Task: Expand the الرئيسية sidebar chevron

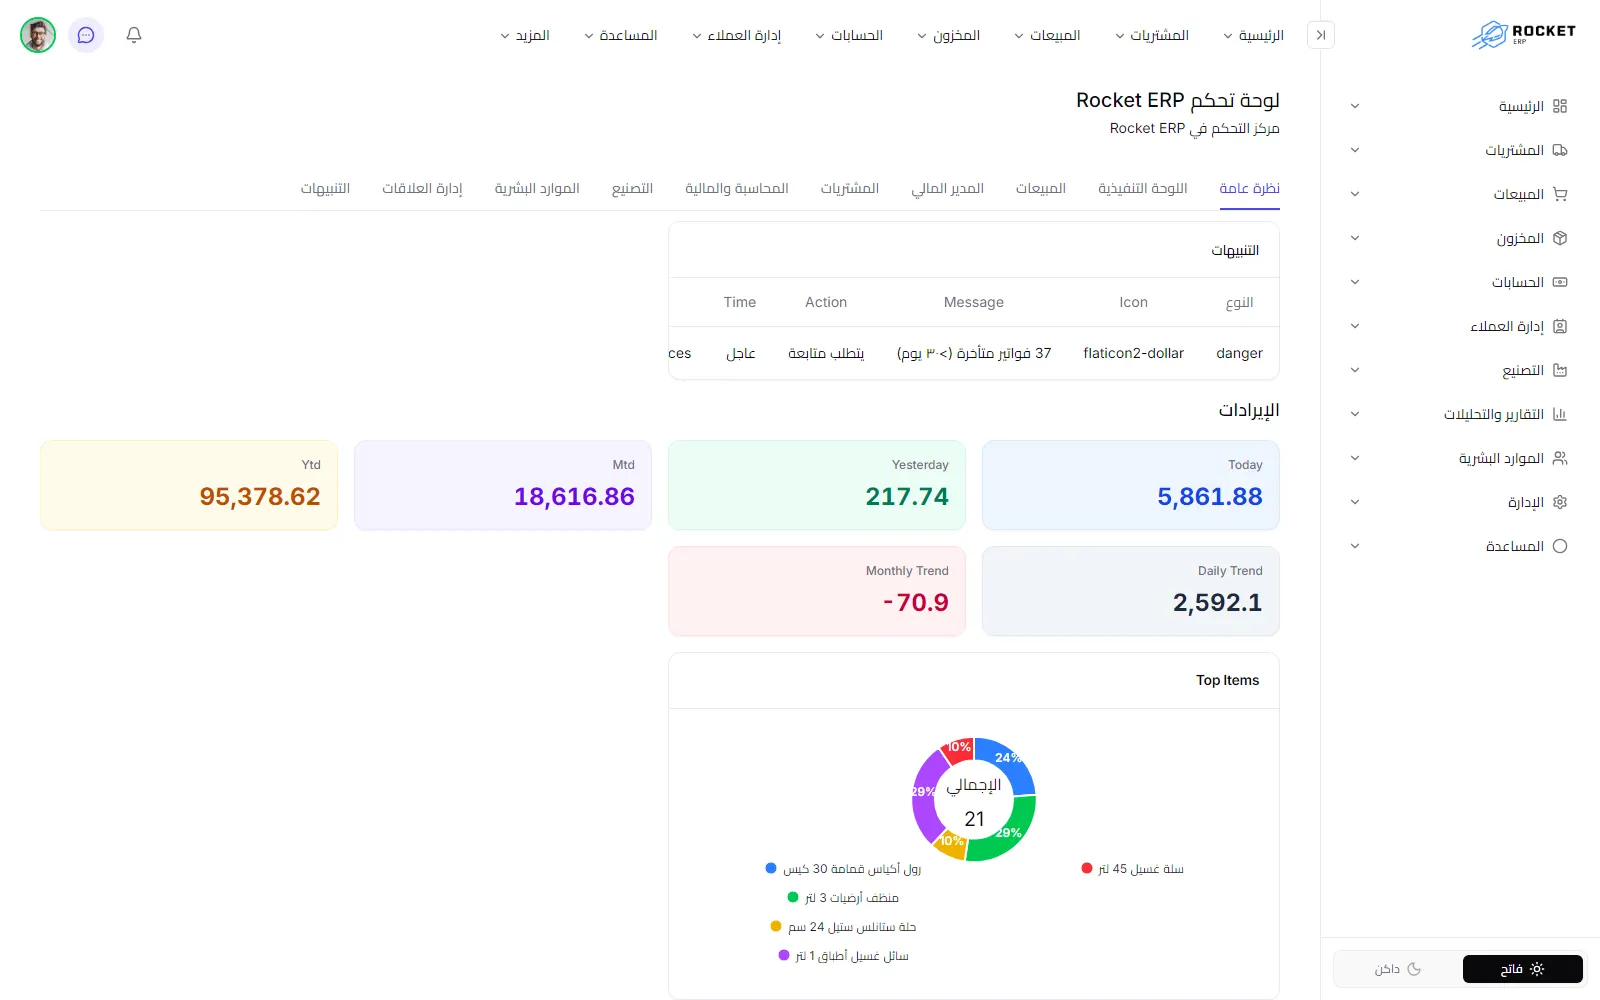Action: tap(1355, 106)
